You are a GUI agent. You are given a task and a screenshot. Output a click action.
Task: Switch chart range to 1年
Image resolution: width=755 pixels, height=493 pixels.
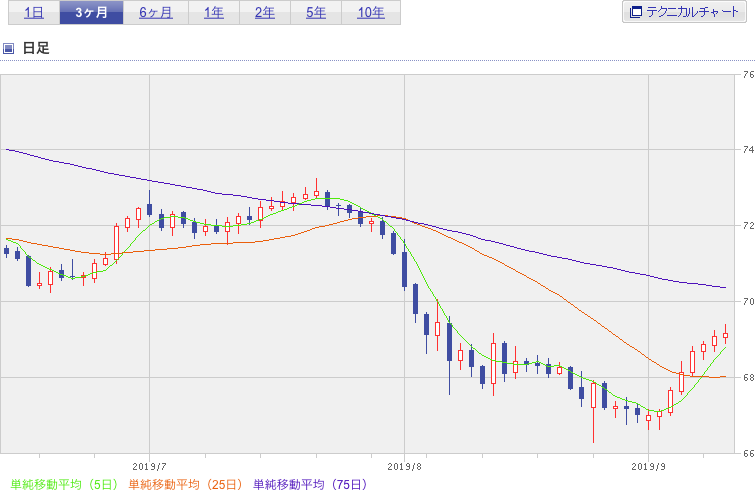point(214,13)
